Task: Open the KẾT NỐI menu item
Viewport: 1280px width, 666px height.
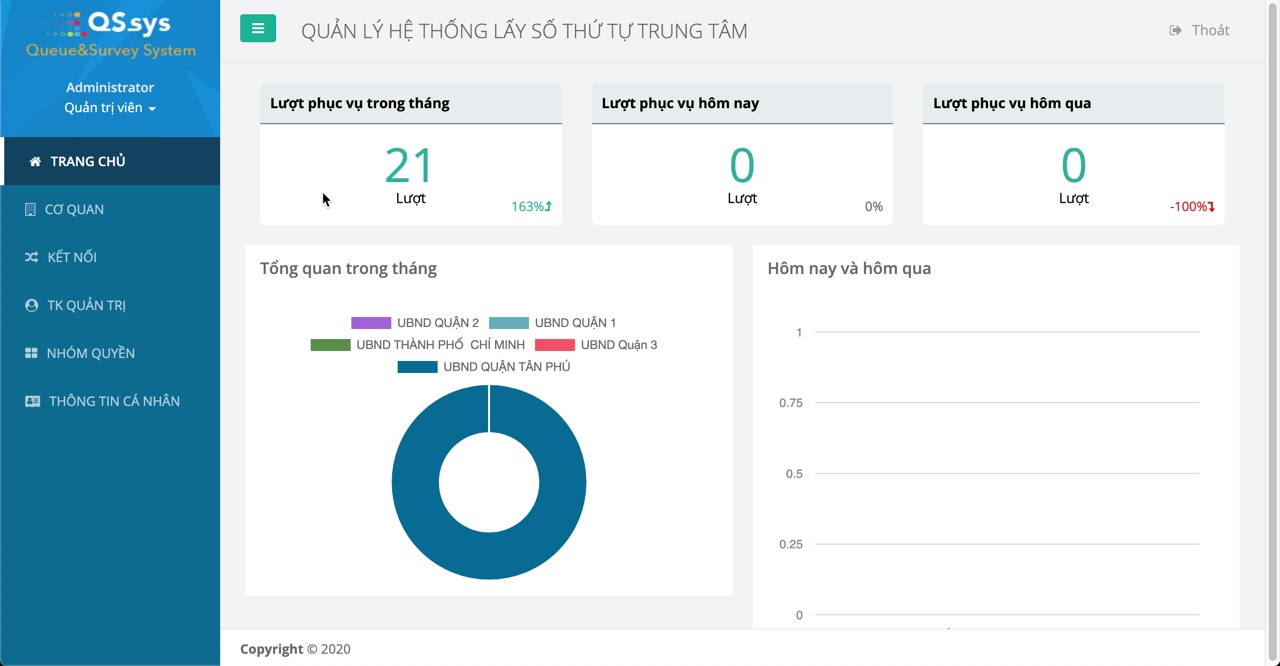Action: pos(72,258)
